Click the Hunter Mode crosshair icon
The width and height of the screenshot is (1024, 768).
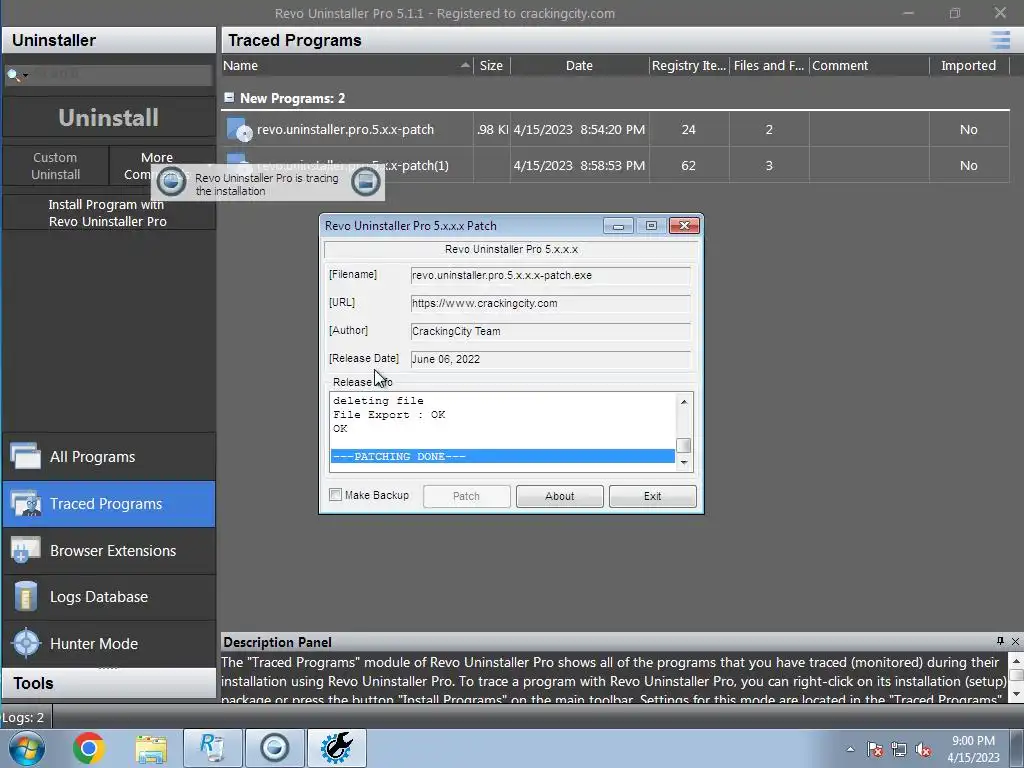pyautogui.click(x=27, y=643)
